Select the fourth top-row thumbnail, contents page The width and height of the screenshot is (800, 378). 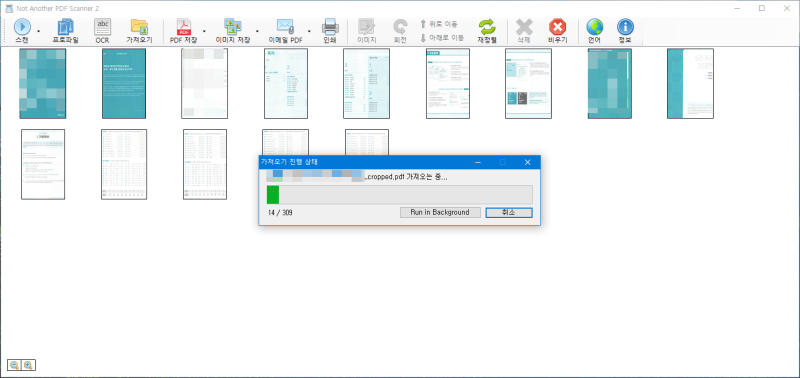[286, 84]
